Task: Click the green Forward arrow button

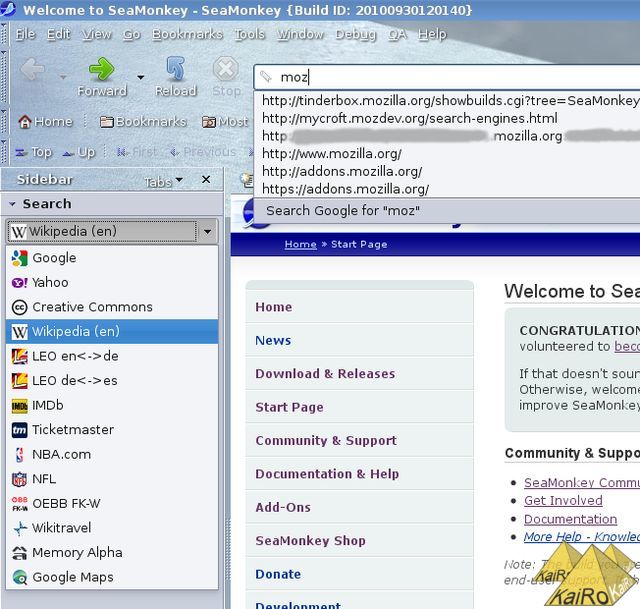Action: pos(102,69)
